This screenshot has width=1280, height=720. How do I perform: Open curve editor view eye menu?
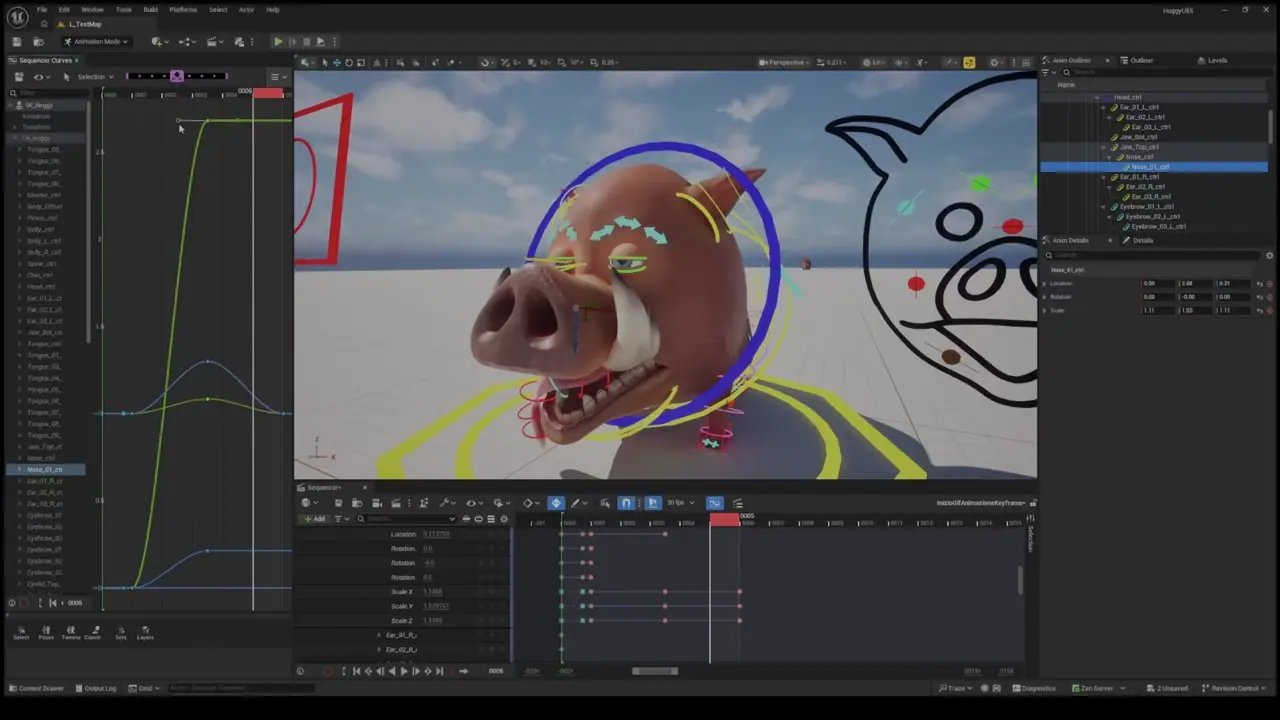40,77
